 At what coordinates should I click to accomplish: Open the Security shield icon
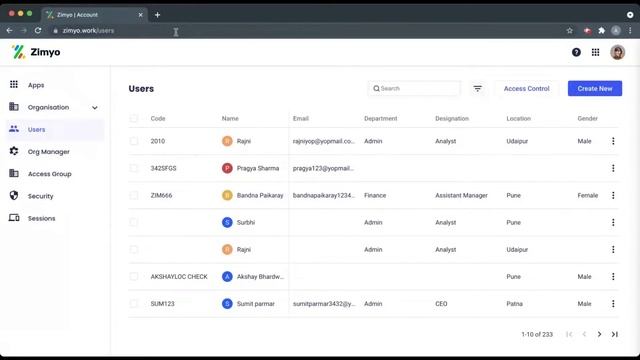click(x=14, y=196)
